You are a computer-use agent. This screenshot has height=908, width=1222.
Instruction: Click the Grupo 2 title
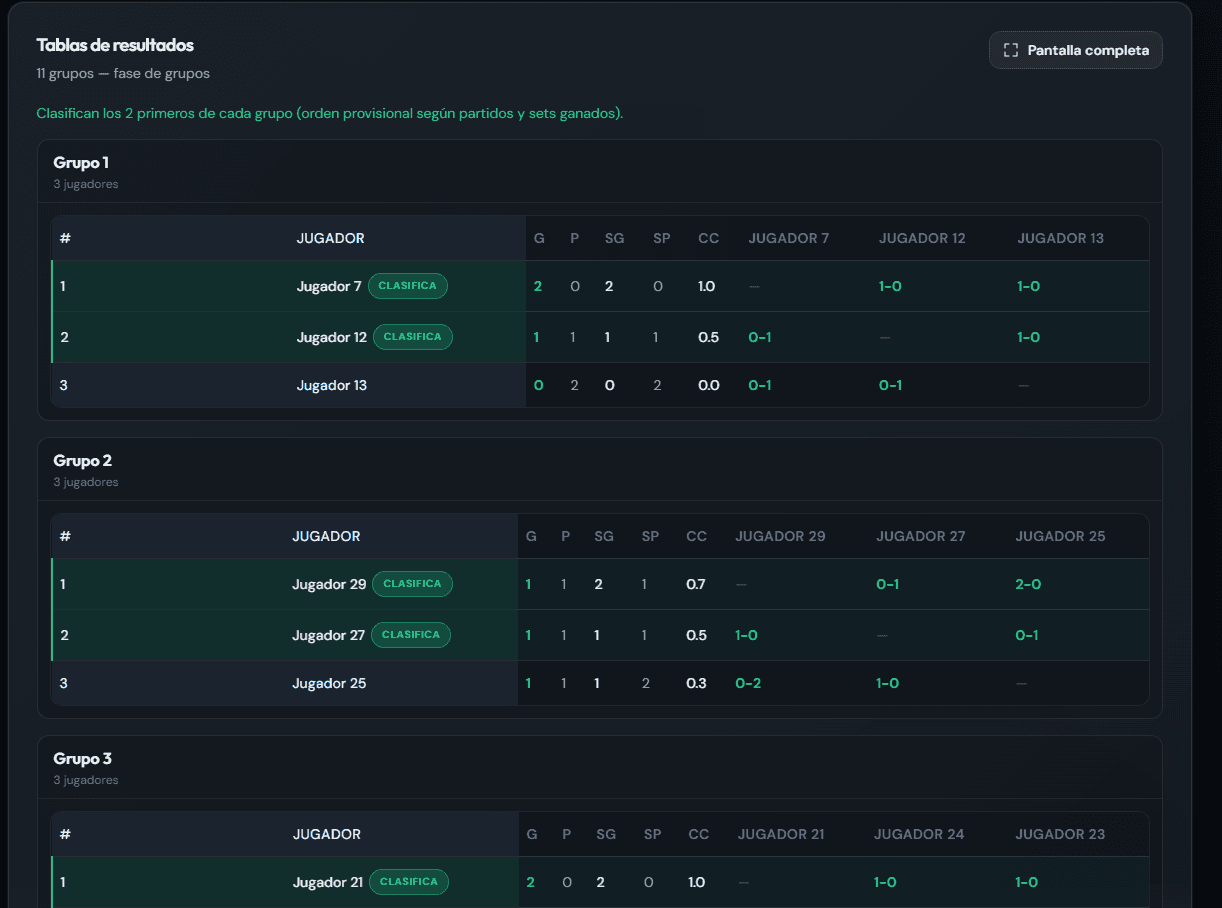tap(82, 460)
